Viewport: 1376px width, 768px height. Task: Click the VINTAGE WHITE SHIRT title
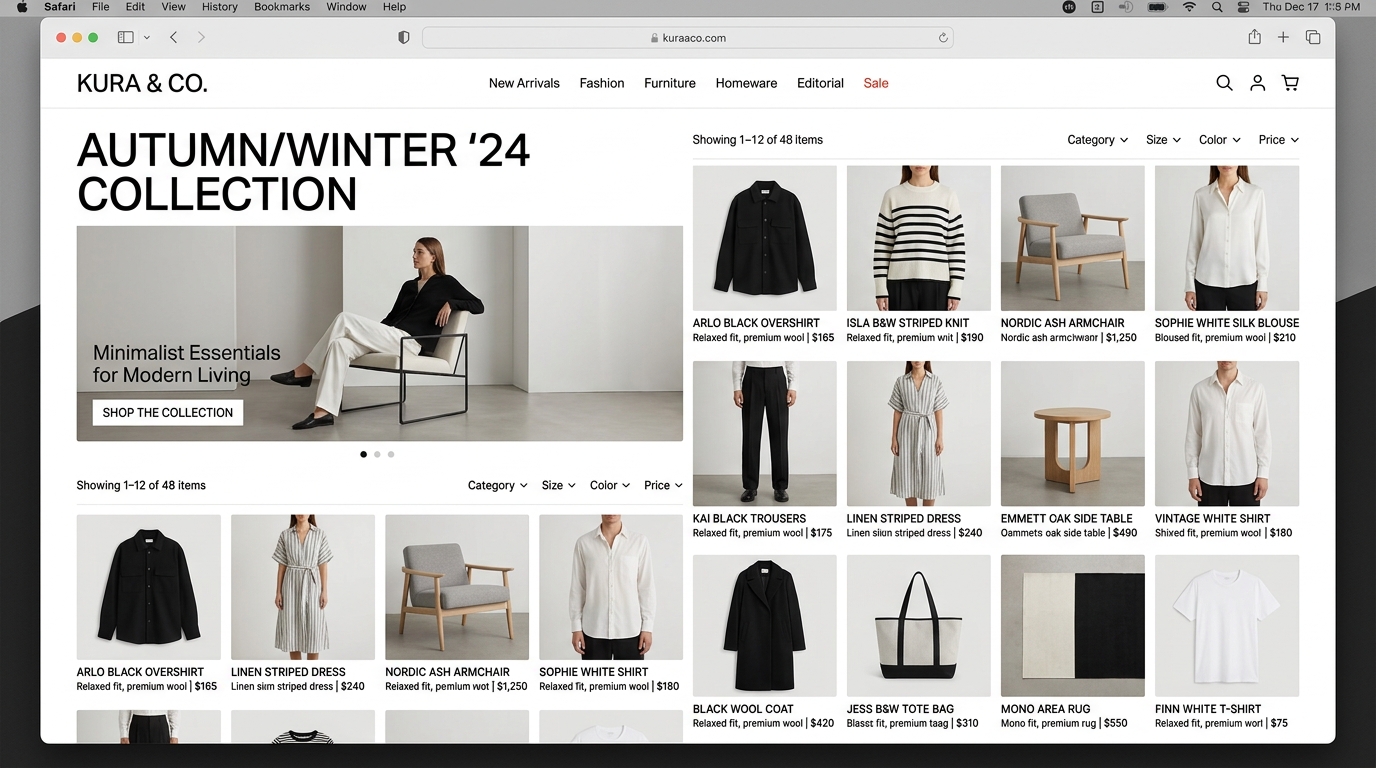(x=1212, y=518)
